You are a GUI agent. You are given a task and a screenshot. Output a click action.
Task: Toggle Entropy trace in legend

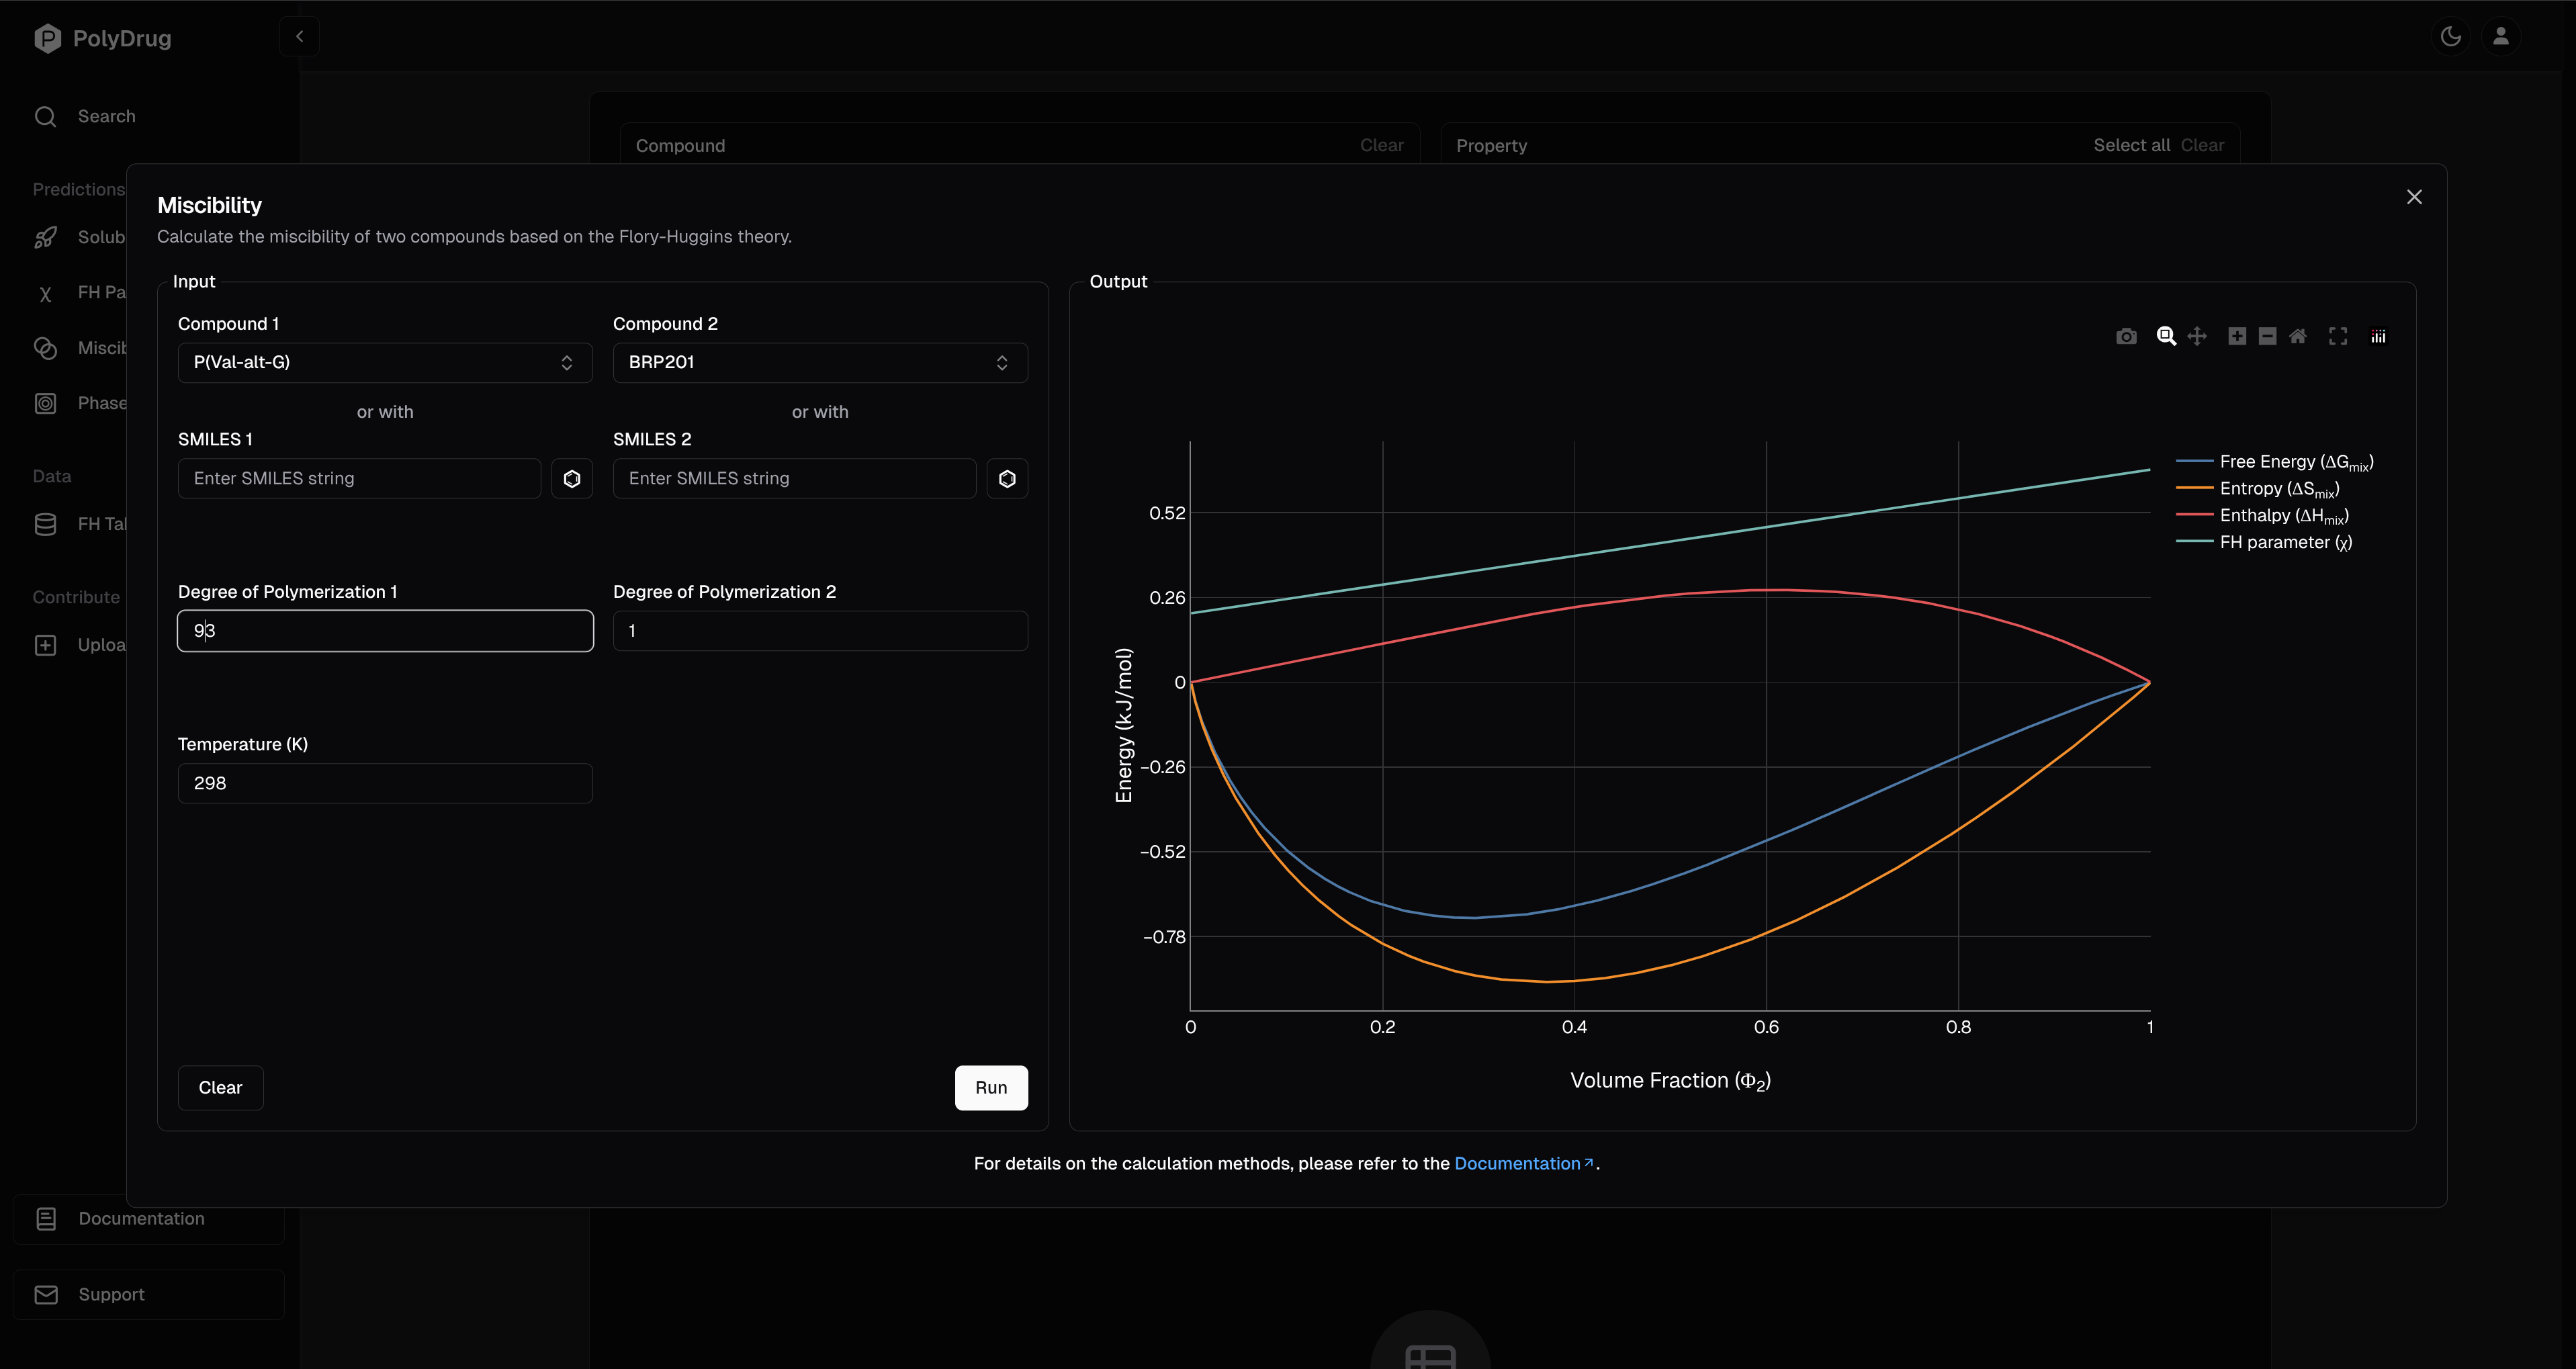[x=2278, y=489]
